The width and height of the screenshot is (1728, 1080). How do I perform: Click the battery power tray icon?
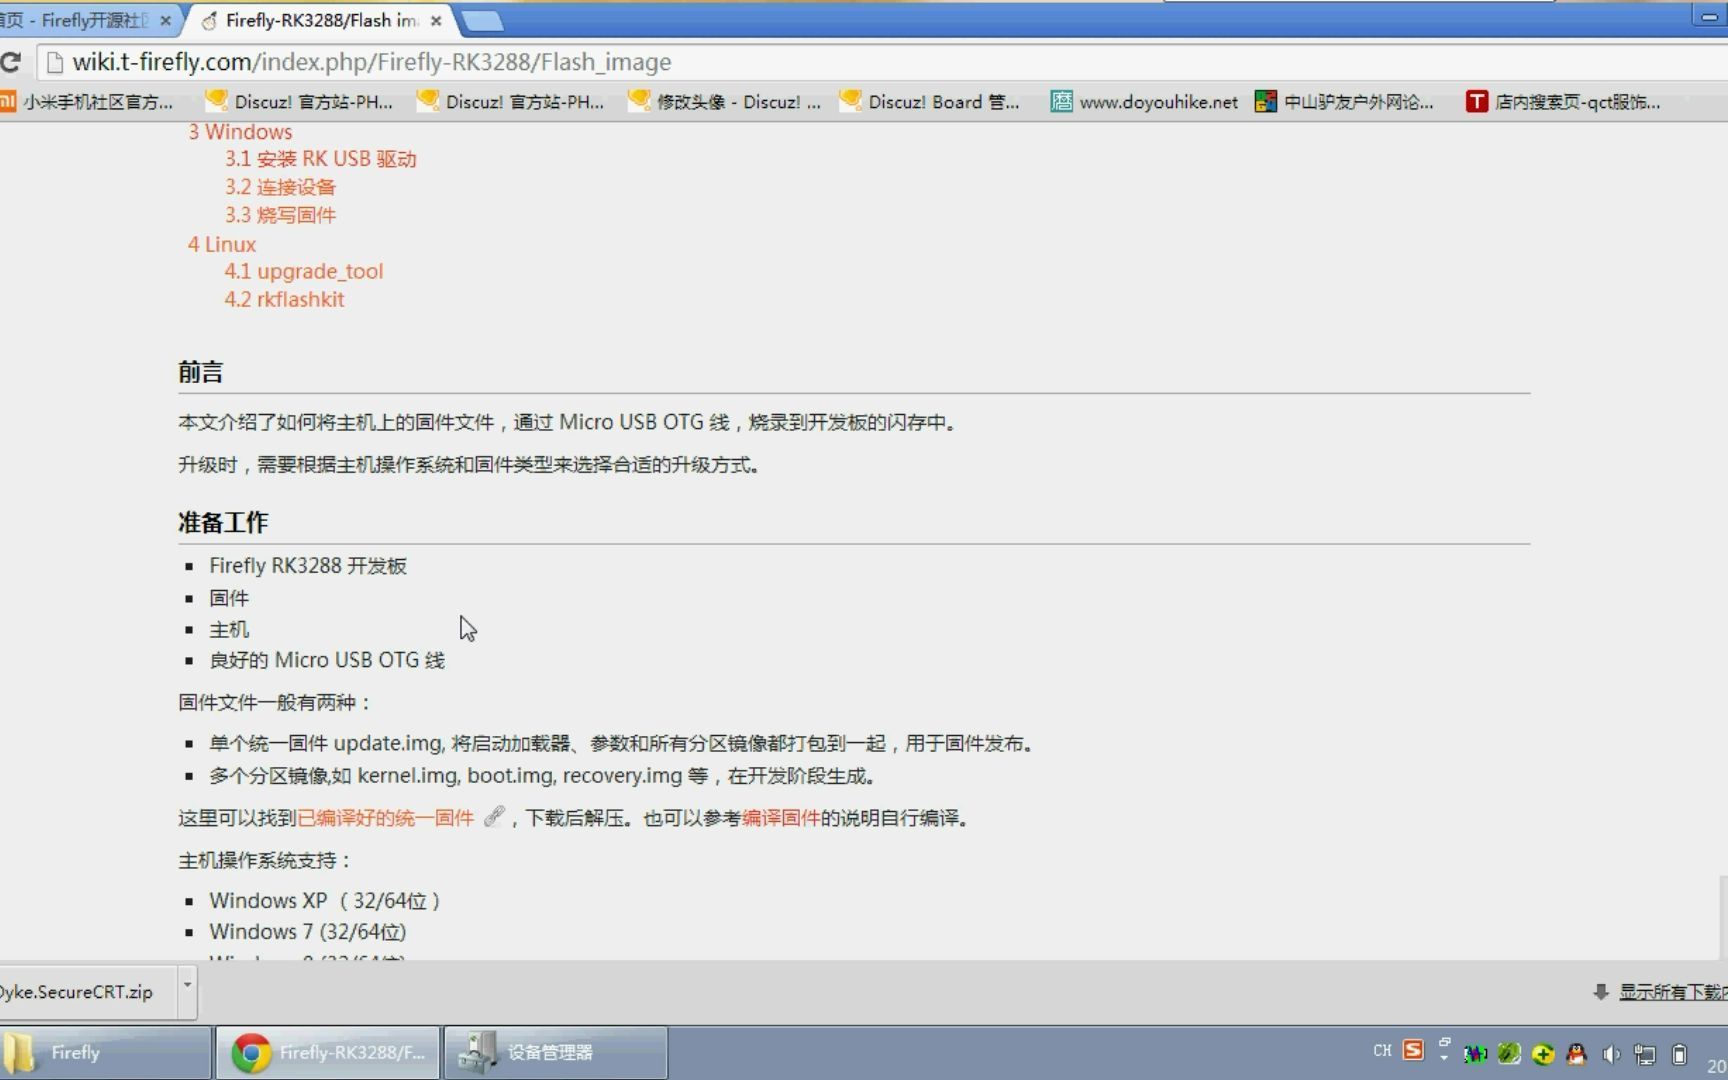(x=1679, y=1054)
